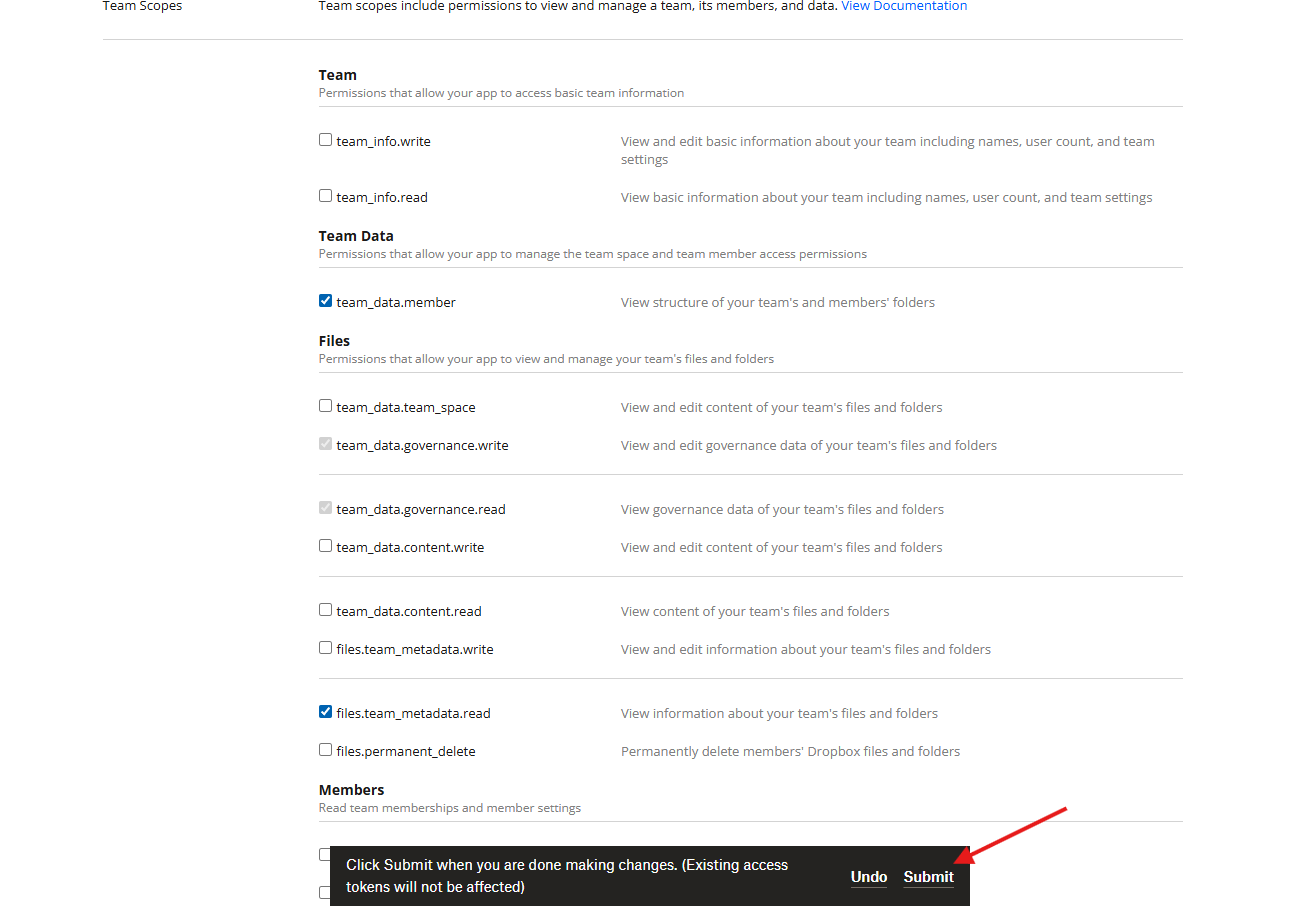Click the Files section heading
The width and height of the screenshot is (1301, 919).
point(334,341)
